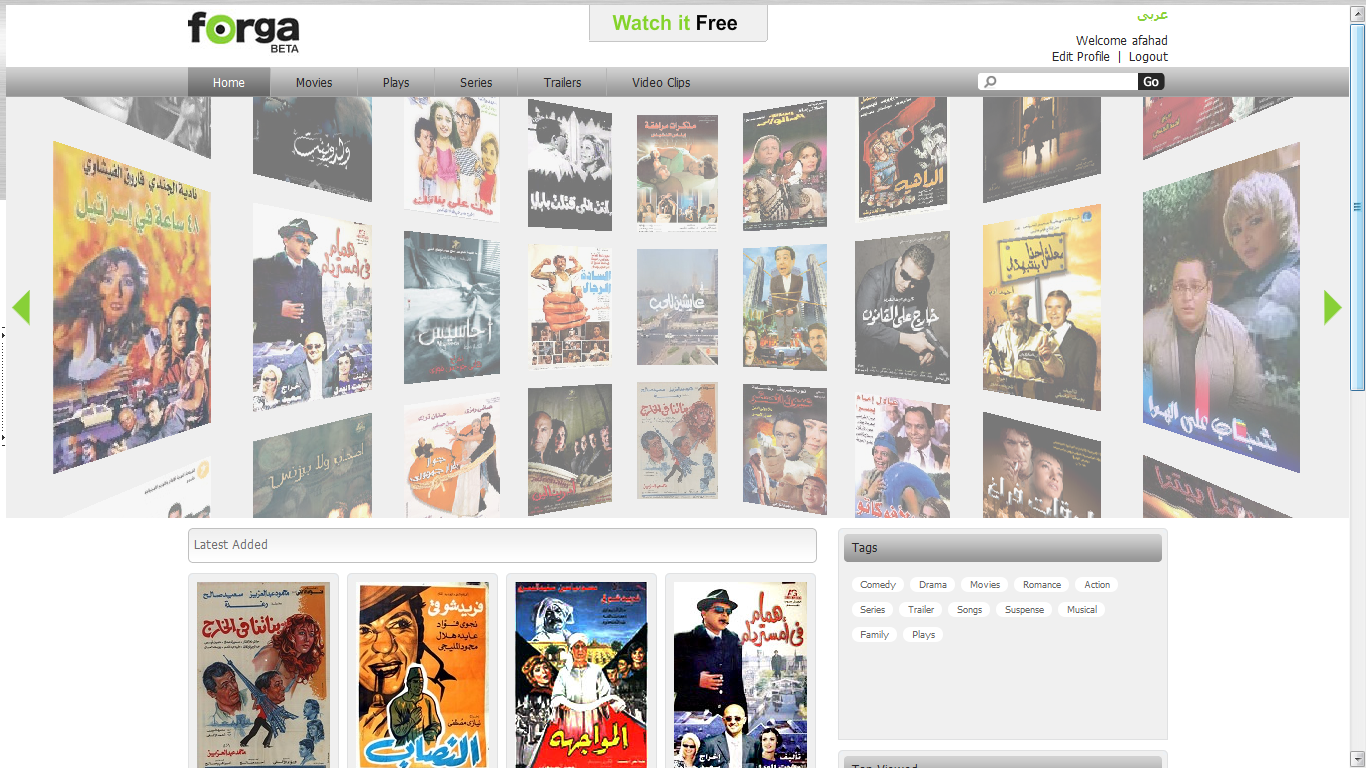Open third Latest Added poster with white-robed man

click(x=582, y=674)
